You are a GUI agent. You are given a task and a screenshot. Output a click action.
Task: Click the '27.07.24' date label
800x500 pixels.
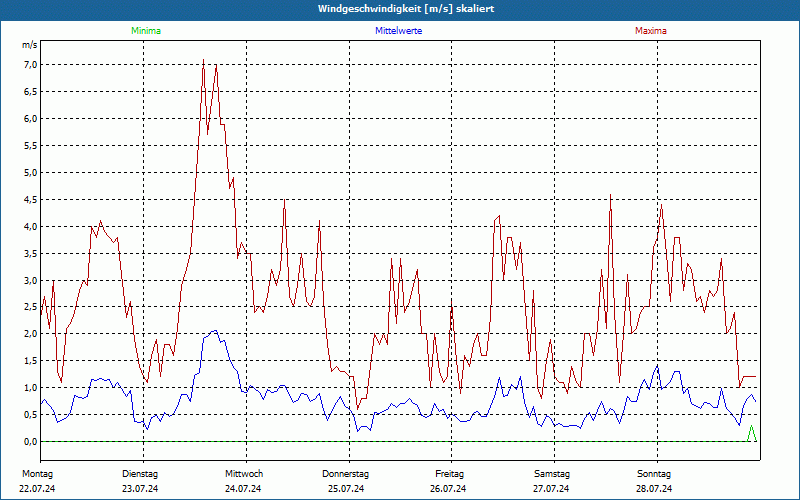coord(551,489)
